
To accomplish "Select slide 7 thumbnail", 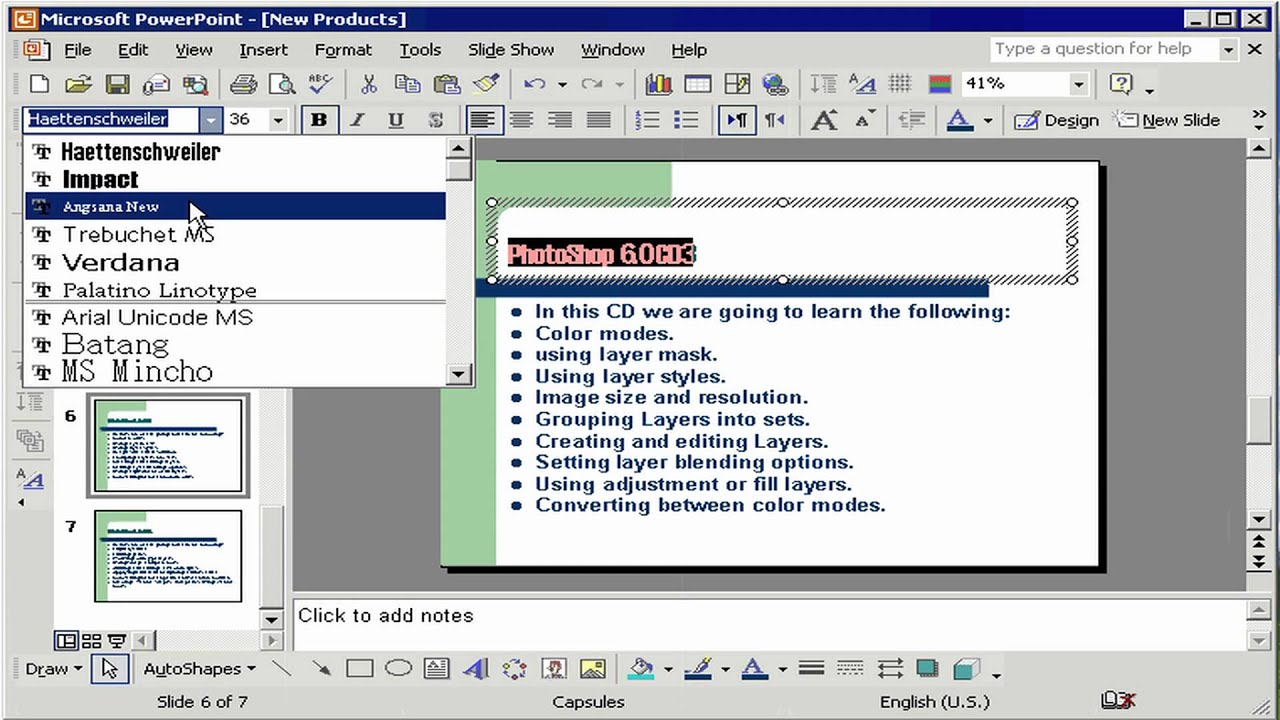I will pyautogui.click(x=168, y=556).
